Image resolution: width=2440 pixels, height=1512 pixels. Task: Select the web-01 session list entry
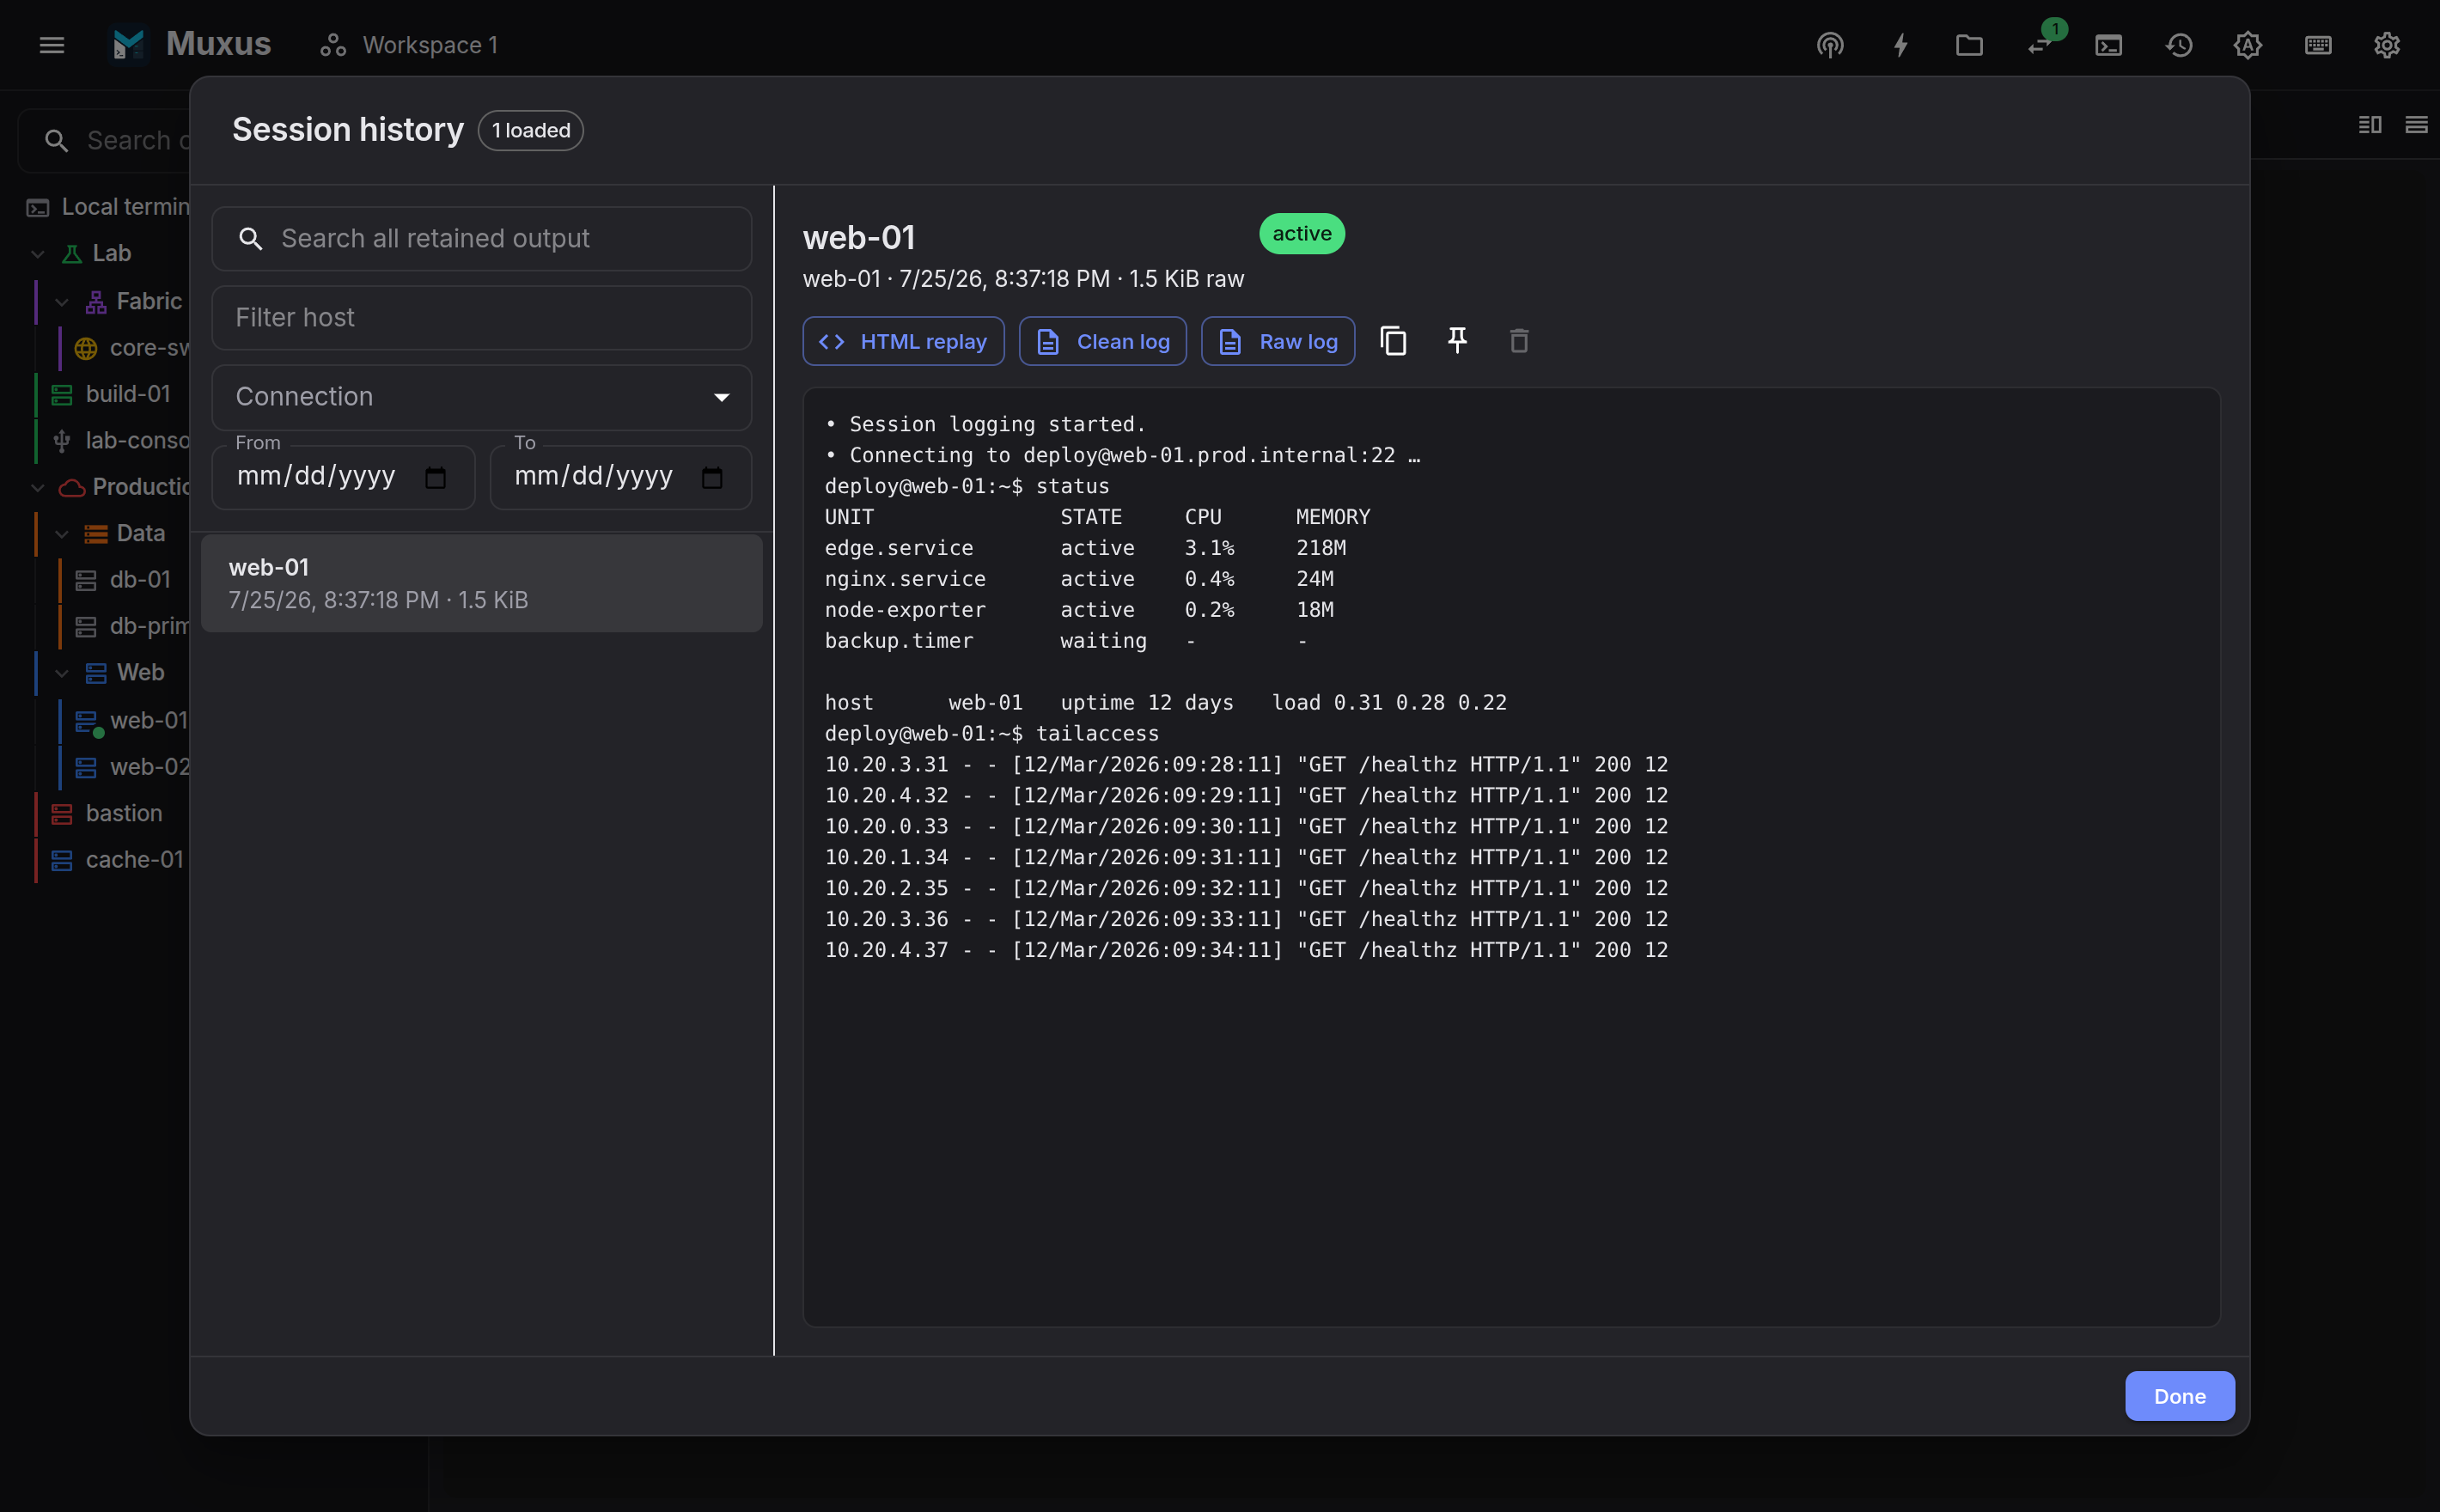(481, 583)
